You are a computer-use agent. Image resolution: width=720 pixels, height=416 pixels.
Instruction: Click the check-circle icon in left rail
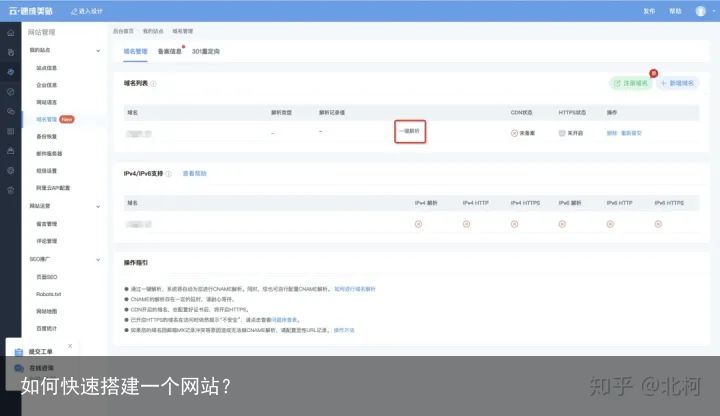[x=11, y=92]
